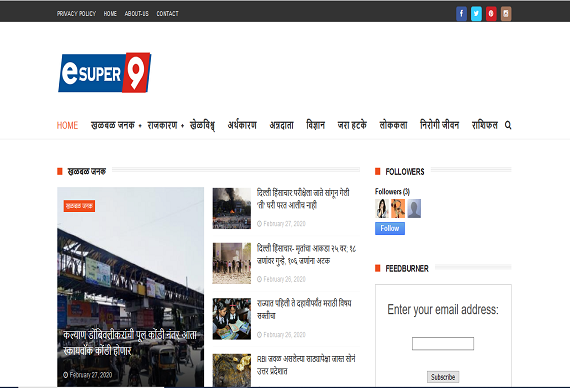The image size is (570, 388).
Task: Click the default silhouette follower avatar
Action: point(414,208)
